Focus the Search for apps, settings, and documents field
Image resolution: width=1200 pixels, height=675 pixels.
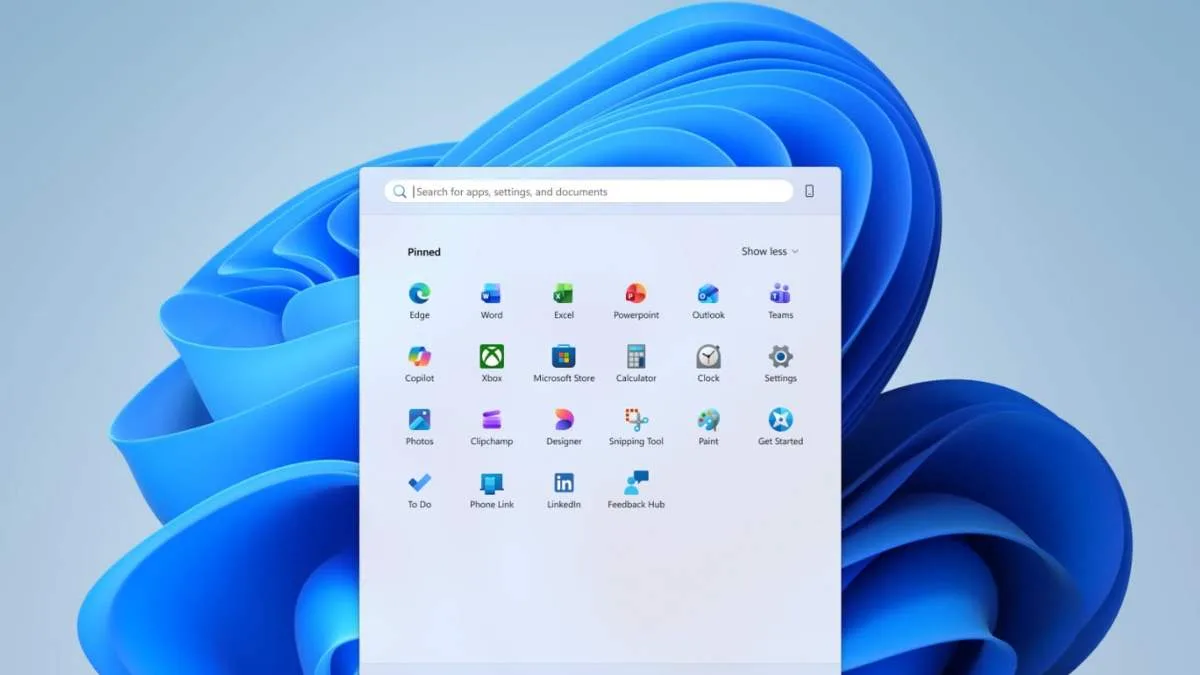click(x=588, y=191)
